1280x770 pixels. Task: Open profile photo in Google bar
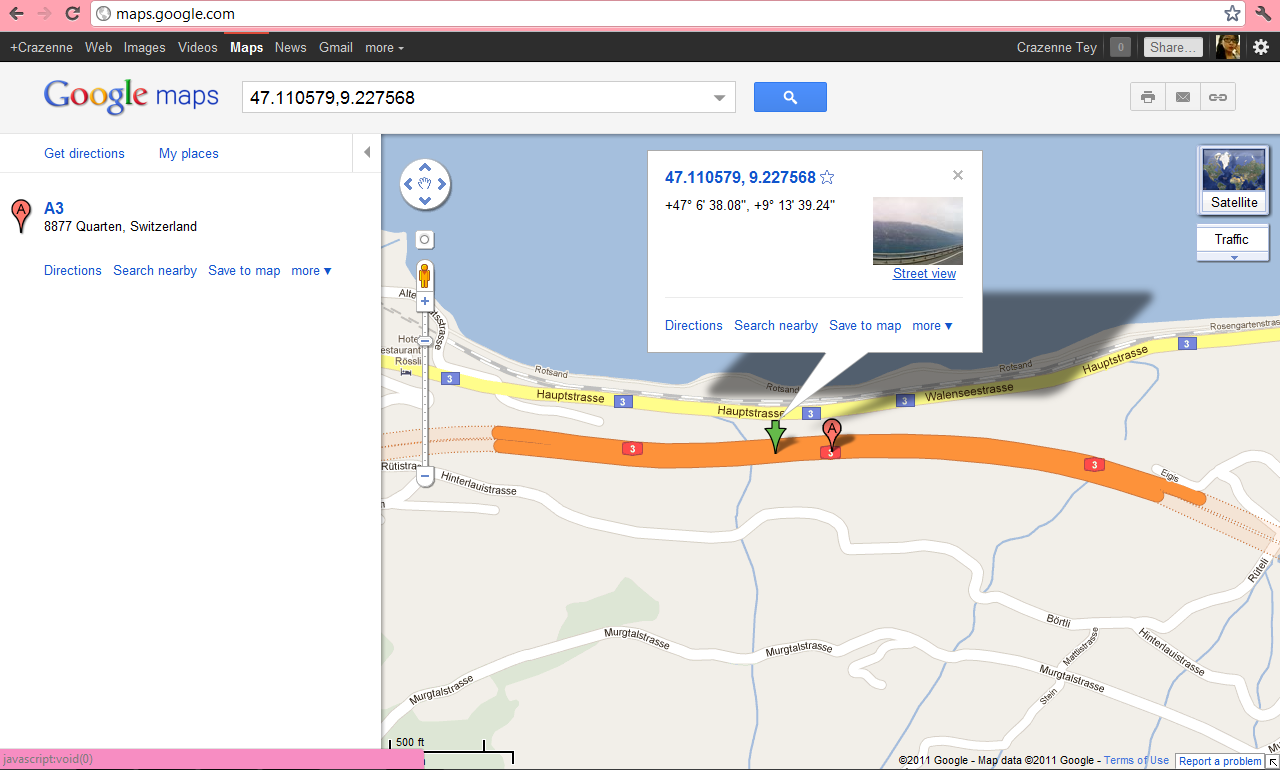[x=1228, y=47]
